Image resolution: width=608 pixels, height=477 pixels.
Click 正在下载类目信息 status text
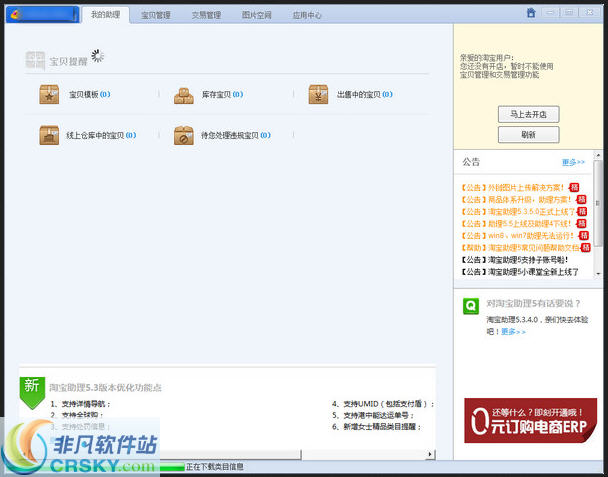[x=215, y=467]
